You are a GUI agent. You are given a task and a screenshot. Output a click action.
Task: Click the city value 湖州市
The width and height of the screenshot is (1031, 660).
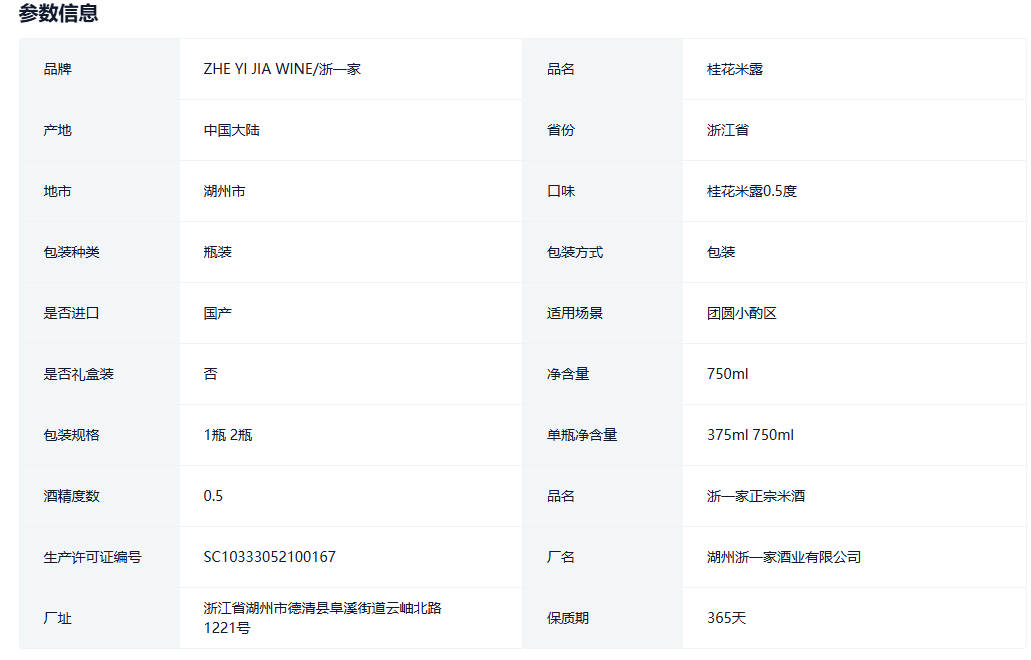(x=225, y=191)
